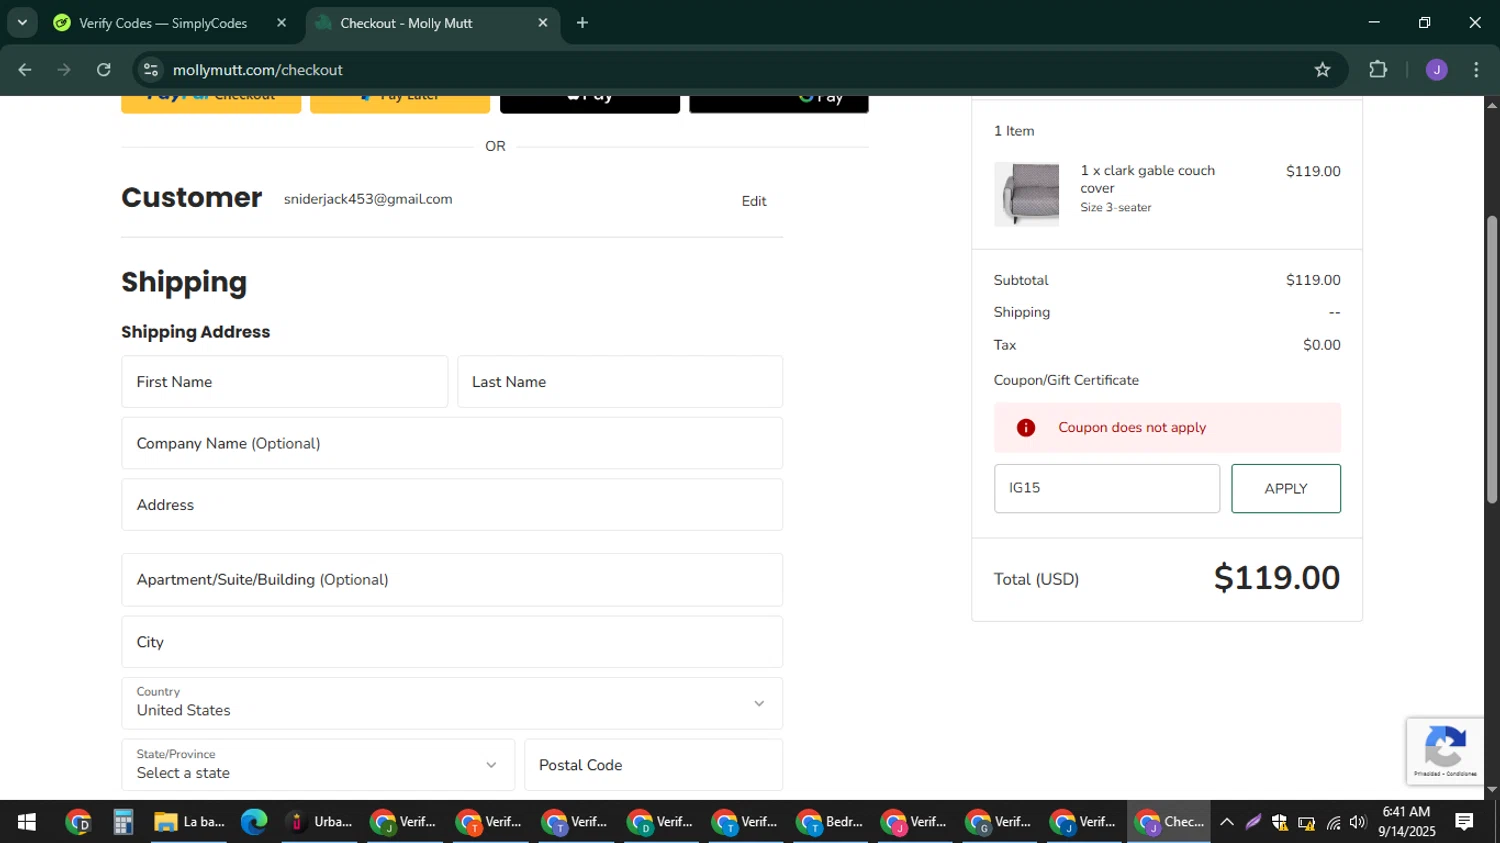This screenshot has width=1500, height=843.
Task: Expand the Country dropdown
Action: pos(452,703)
